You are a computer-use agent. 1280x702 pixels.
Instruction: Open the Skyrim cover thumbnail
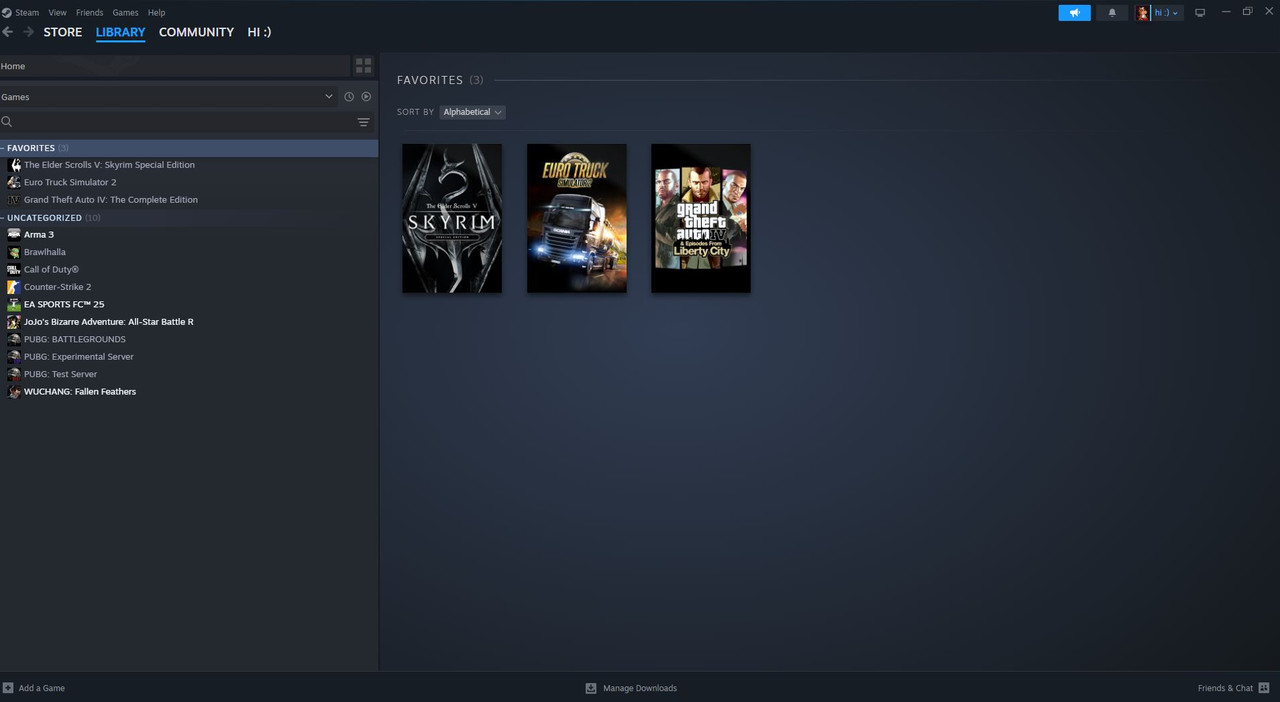[452, 218]
